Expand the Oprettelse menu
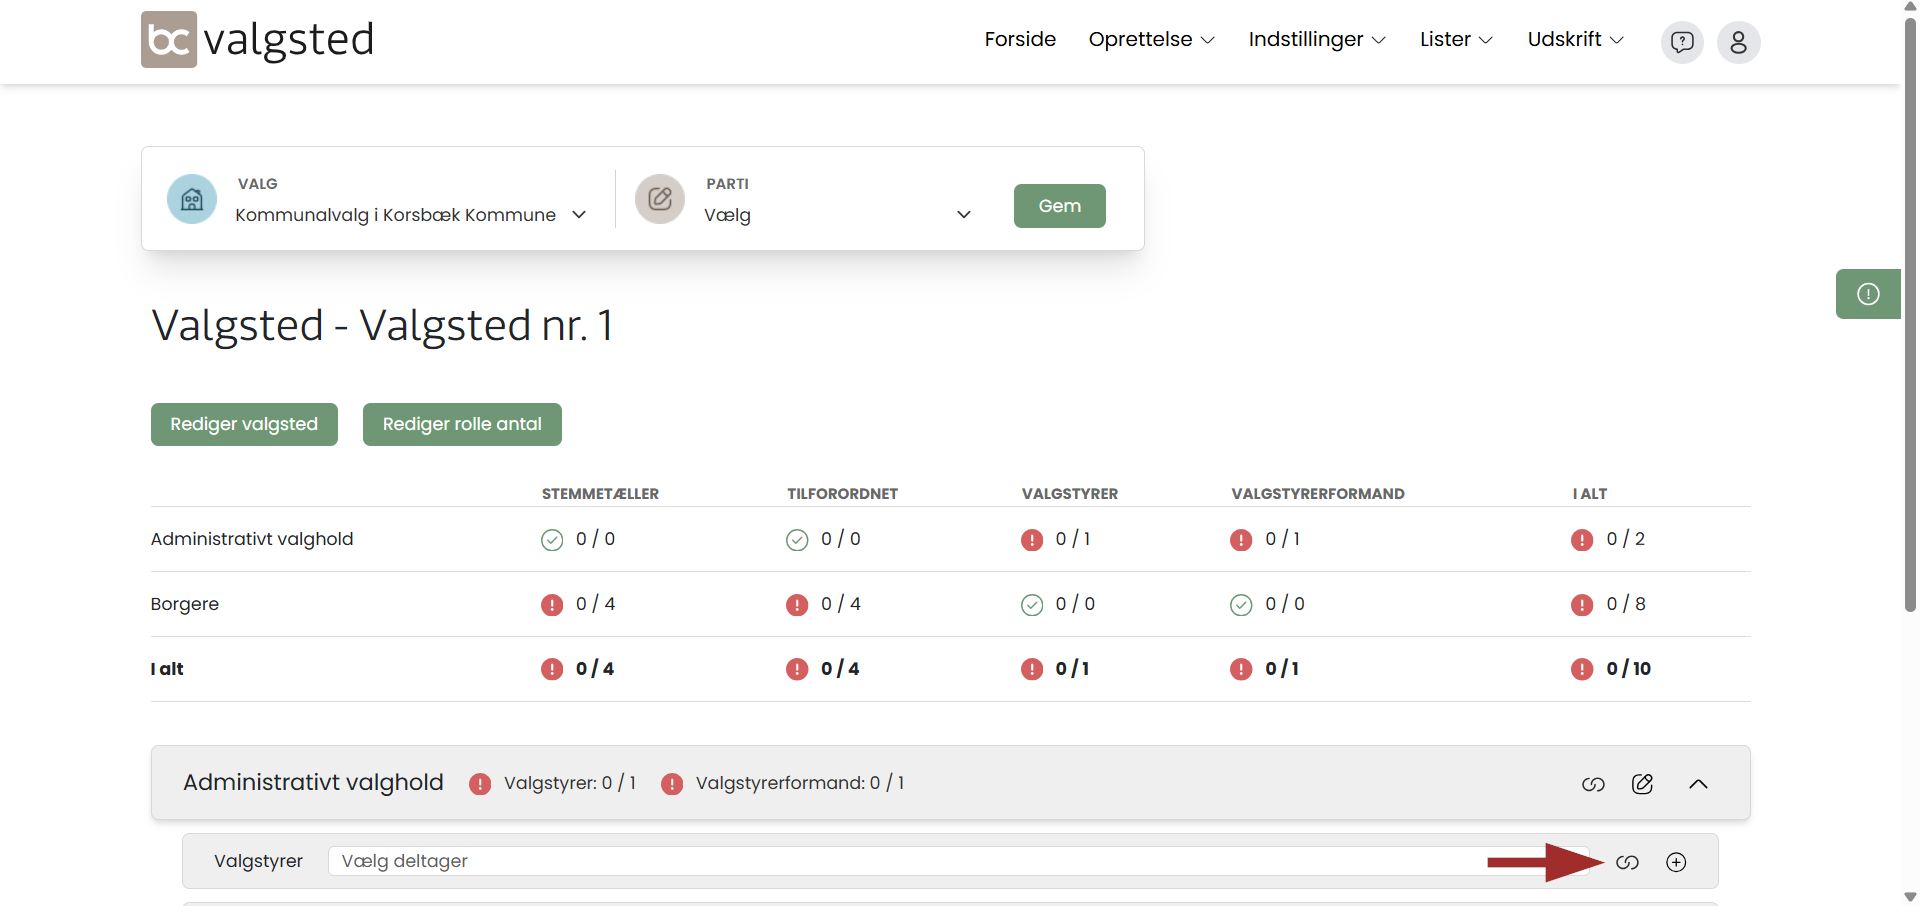Screen dimensions: 1920x906 1151,40
